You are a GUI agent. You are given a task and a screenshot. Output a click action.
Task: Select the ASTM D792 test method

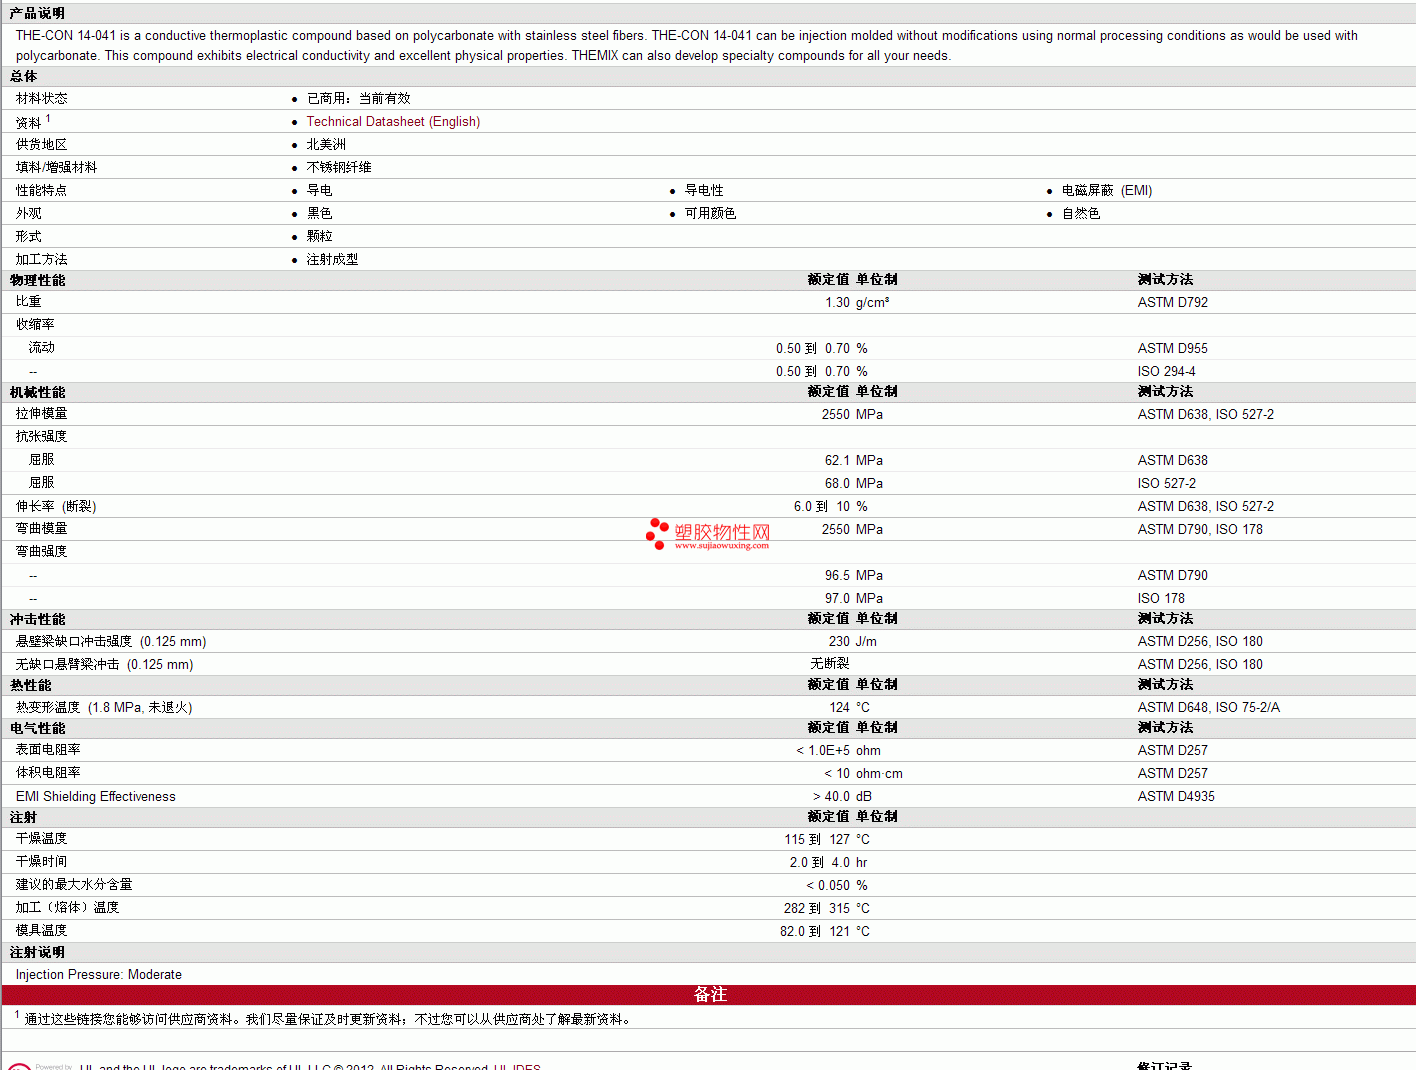pos(1173,302)
